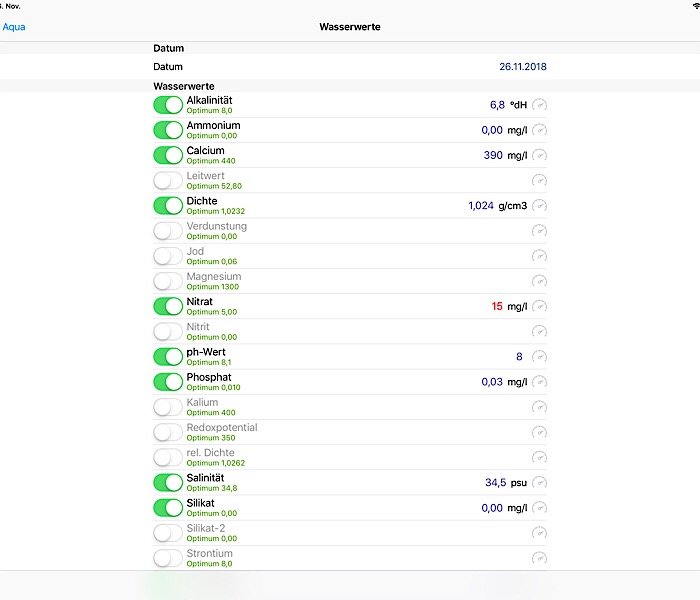Image resolution: width=700 pixels, height=600 pixels.
Task: Edit the Calcium value 390
Action: point(493,155)
